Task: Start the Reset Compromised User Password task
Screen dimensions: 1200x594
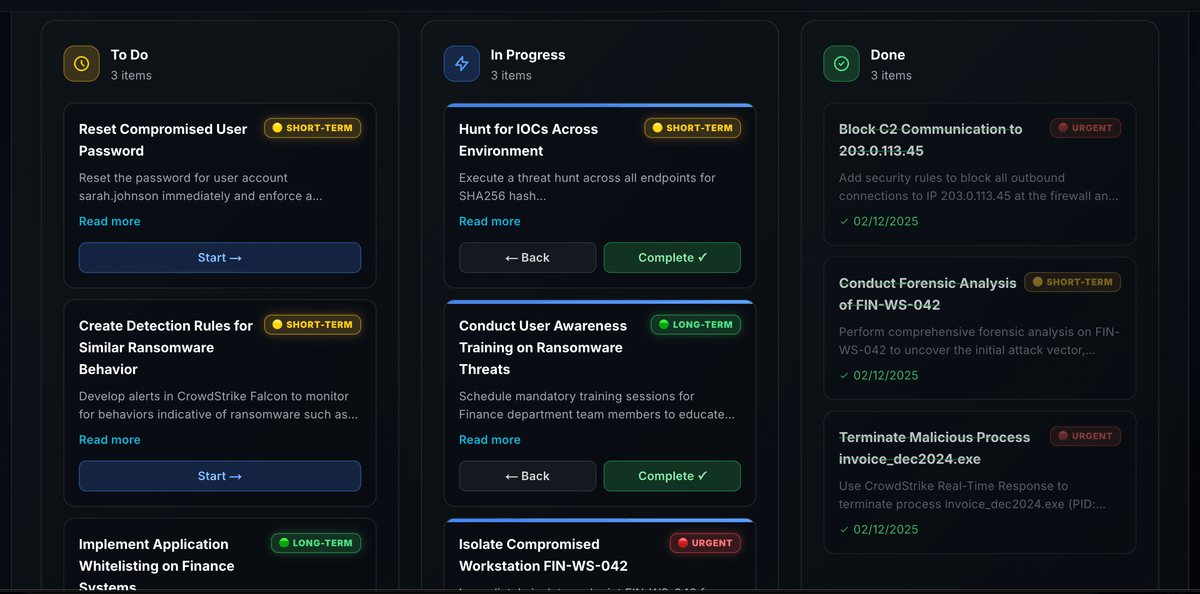Action: [220, 258]
